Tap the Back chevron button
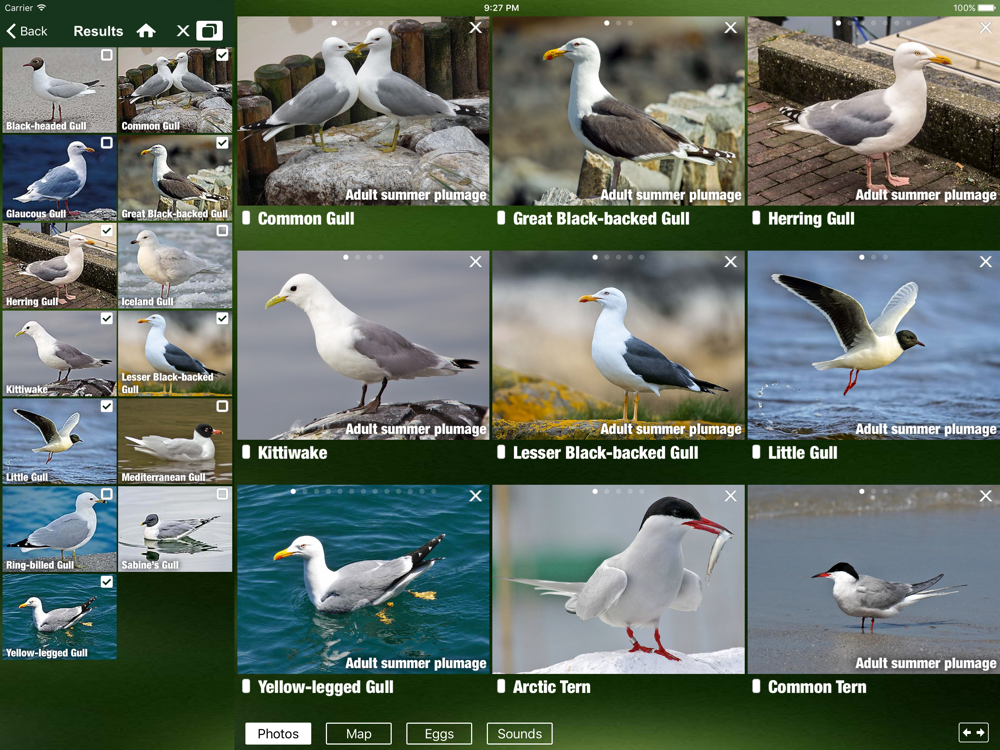The image size is (1000, 750). click(27, 31)
